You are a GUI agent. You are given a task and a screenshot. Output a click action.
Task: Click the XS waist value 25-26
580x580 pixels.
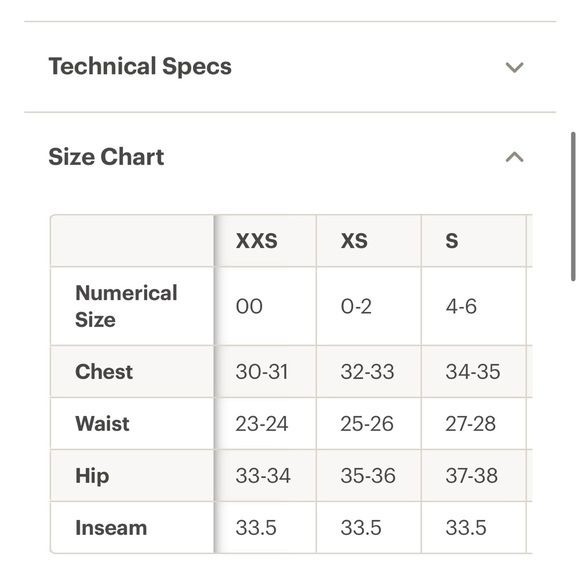(367, 424)
